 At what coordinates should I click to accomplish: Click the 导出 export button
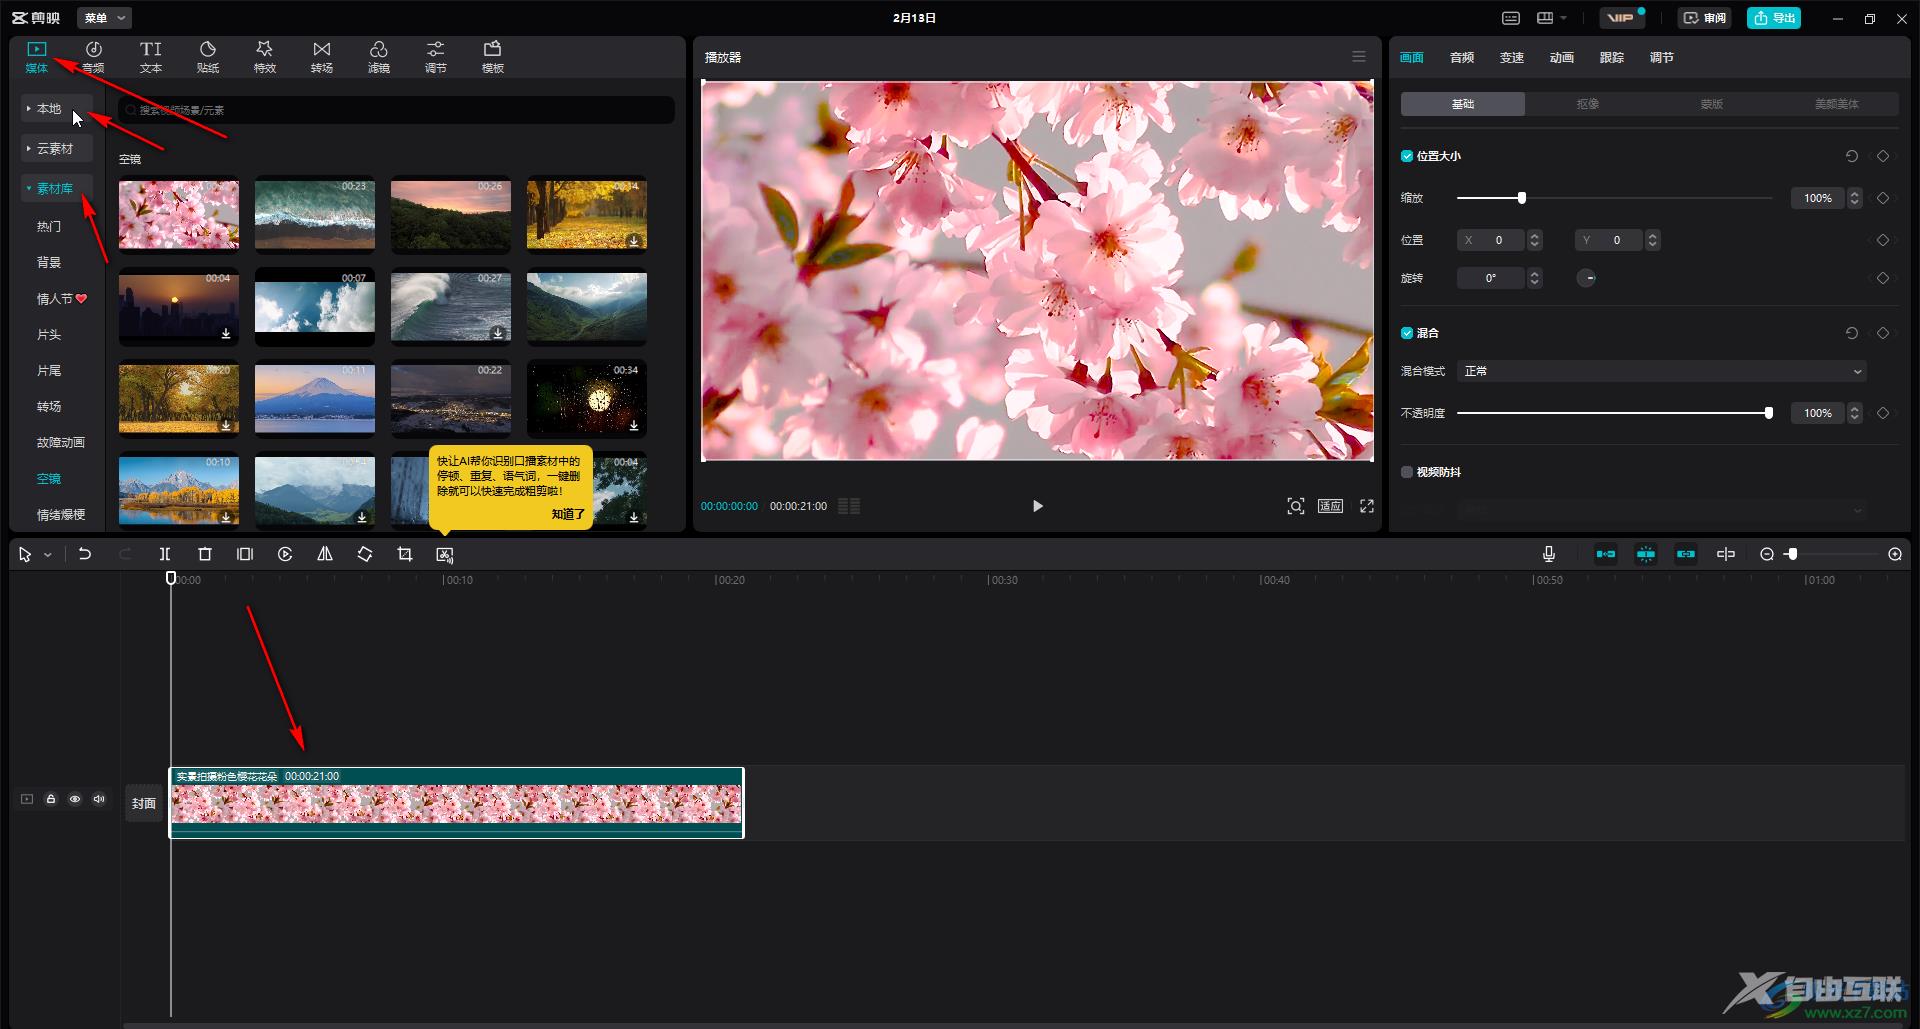click(x=1774, y=18)
